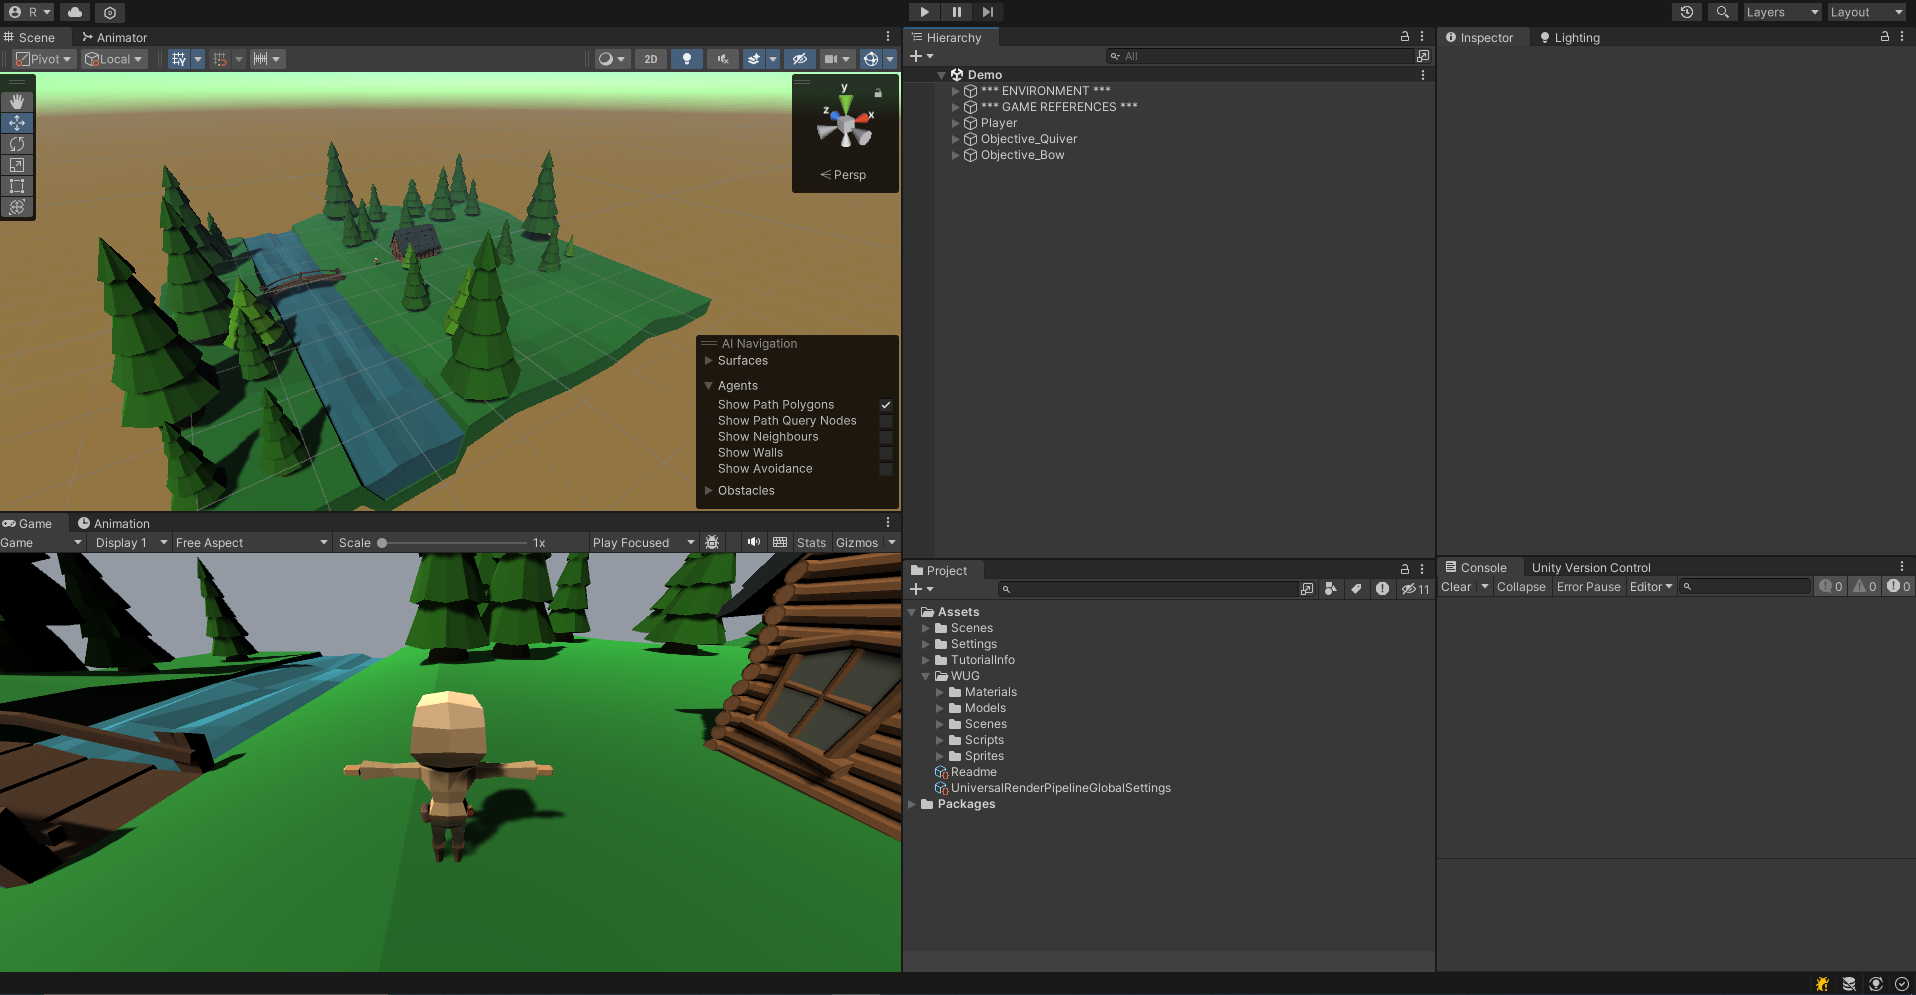The width and height of the screenshot is (1916, 995).
Task: Click the Project search field
Action: (x=1148, y=589)
